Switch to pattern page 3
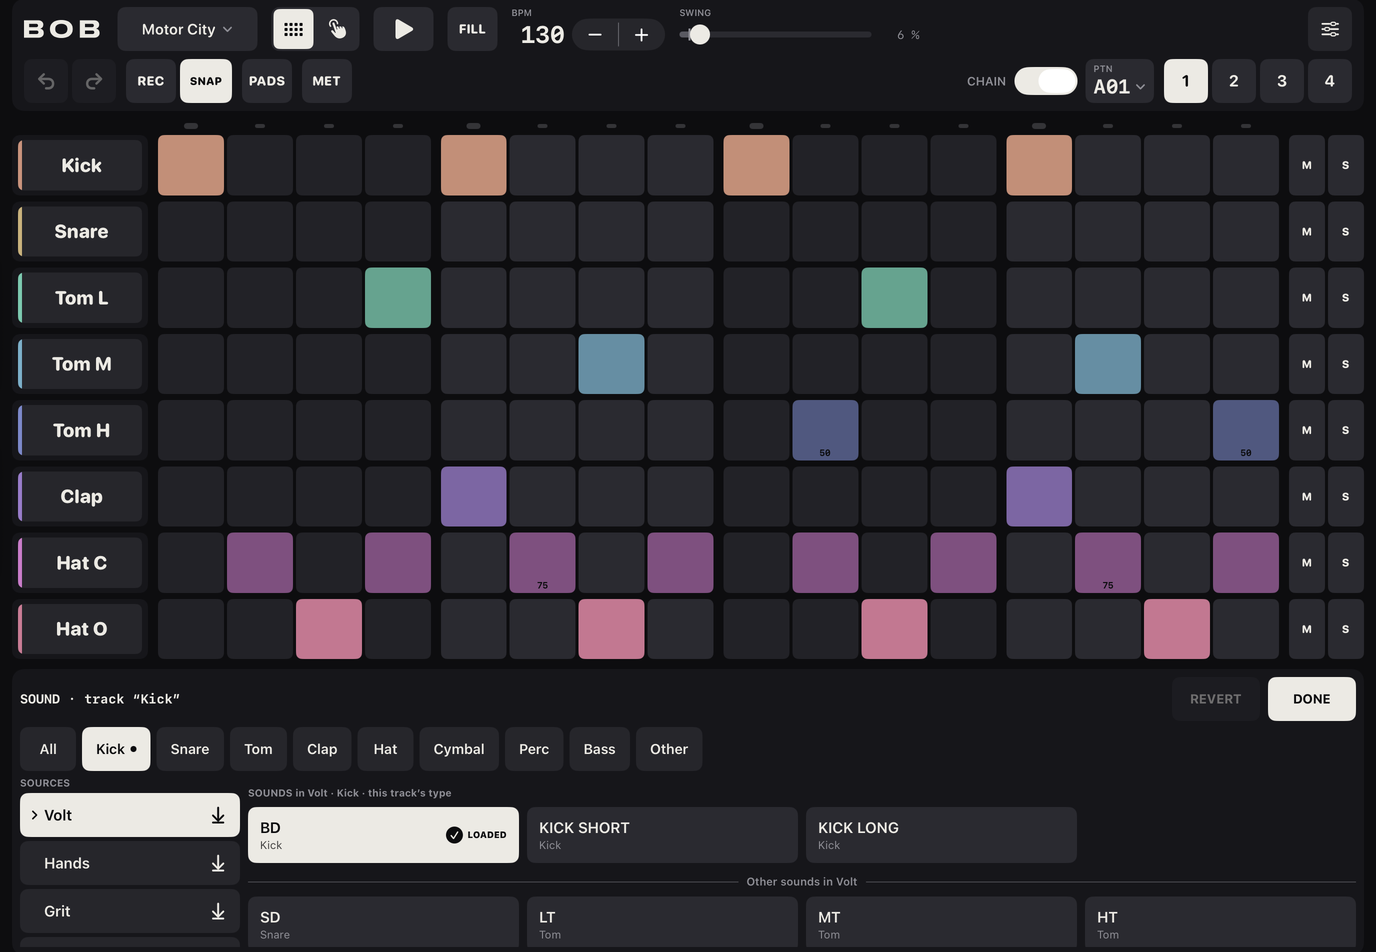Viewport: 1376px width, 952px height. click(1281, 81)
